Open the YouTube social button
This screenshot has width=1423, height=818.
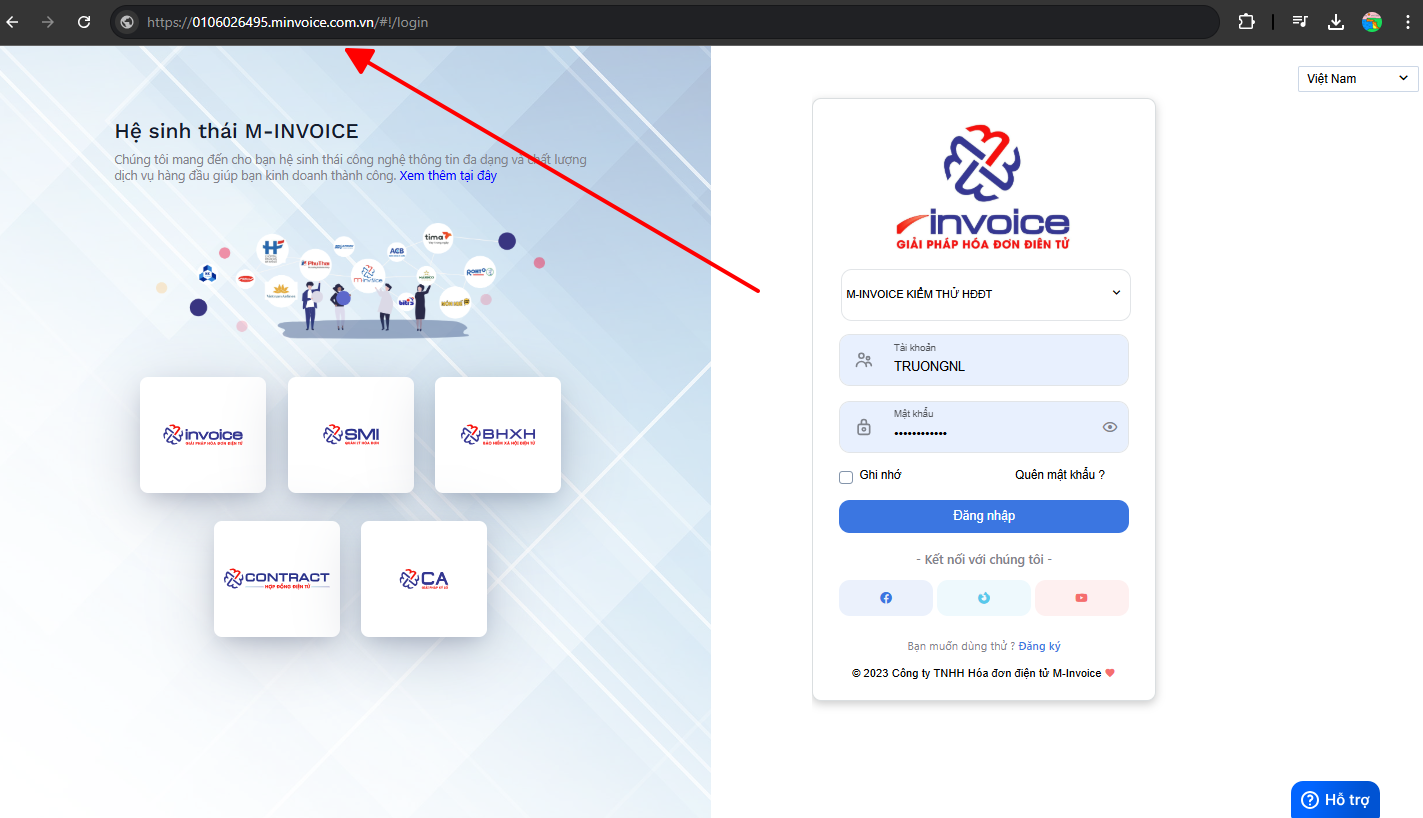pyautogui.click(x=1082, y=598)
